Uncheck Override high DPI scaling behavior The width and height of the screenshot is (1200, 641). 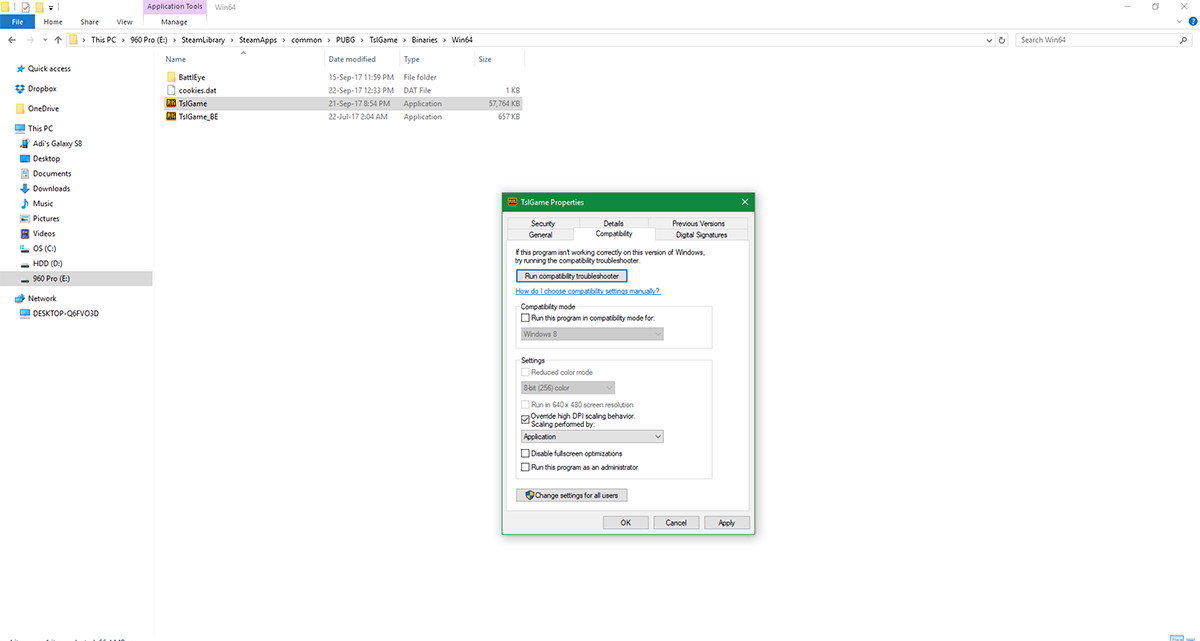(526, 419)
